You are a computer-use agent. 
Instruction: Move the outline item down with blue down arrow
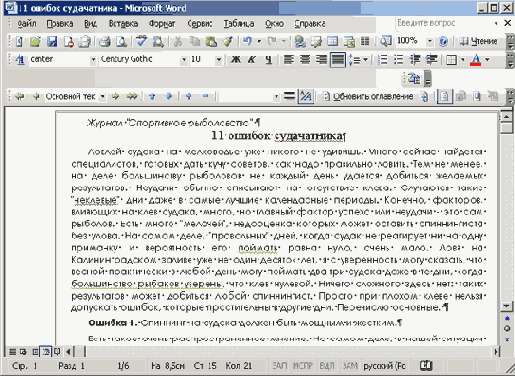[169, 97]
